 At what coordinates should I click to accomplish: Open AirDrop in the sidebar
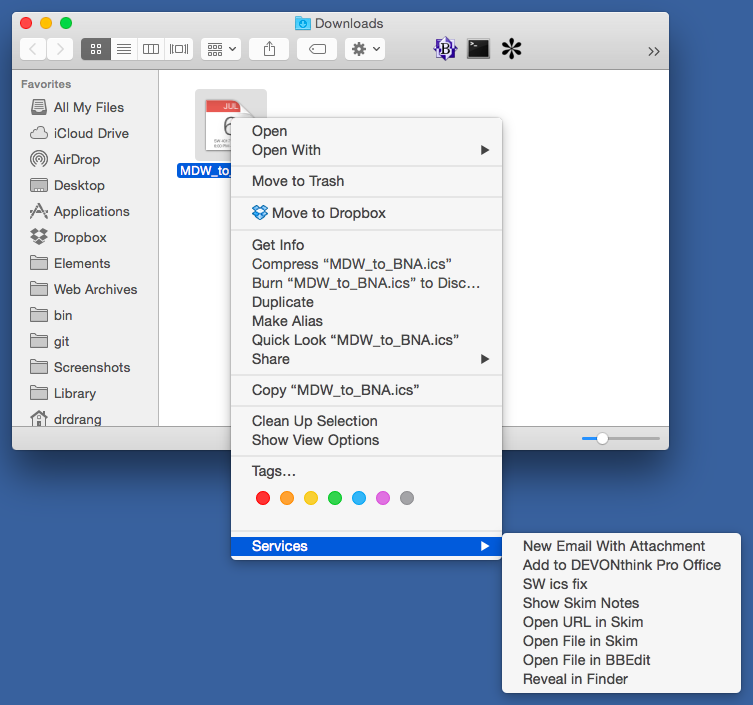76,159
